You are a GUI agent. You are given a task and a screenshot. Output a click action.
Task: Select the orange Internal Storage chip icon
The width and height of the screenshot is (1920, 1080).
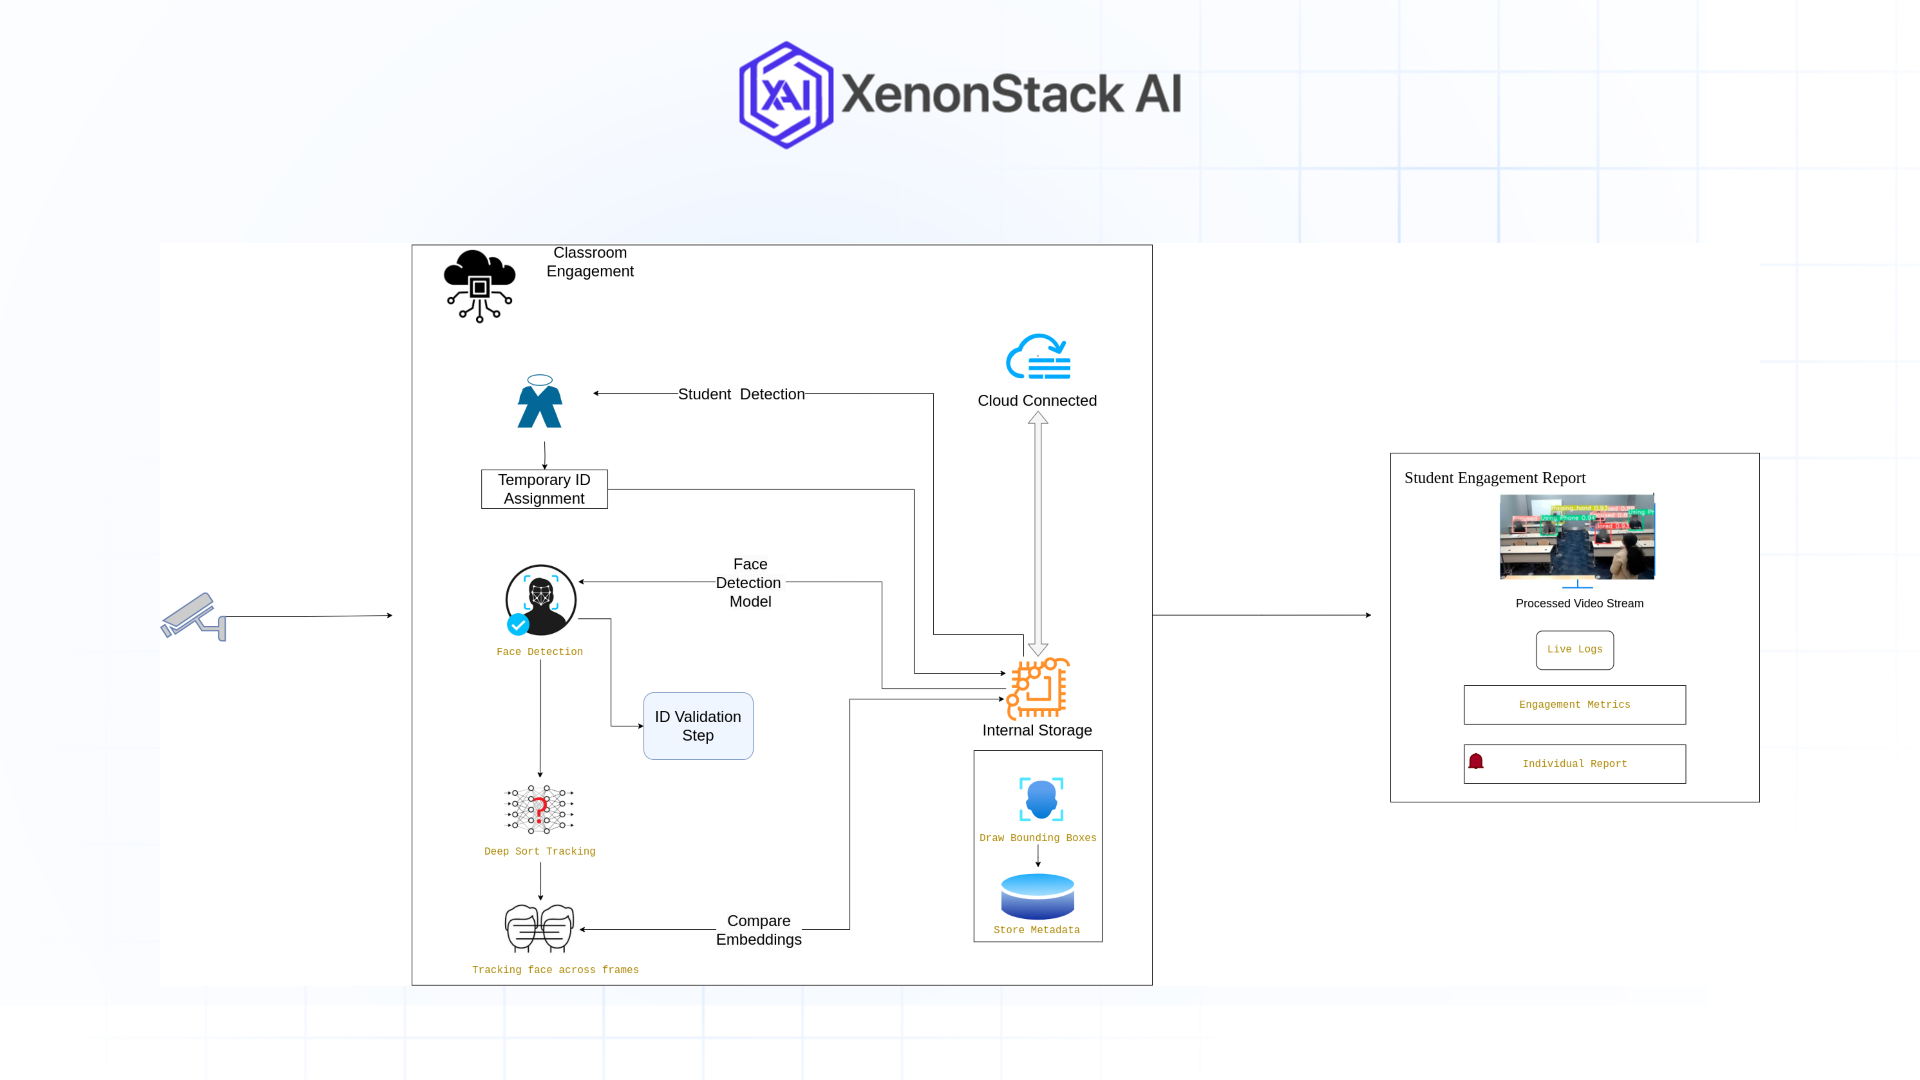(1038, 688)
